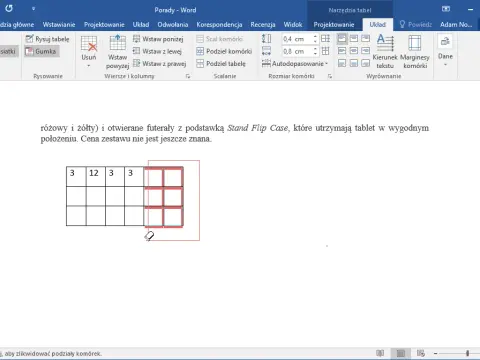Choose Podziel tabelę split table

coord(221,63)
